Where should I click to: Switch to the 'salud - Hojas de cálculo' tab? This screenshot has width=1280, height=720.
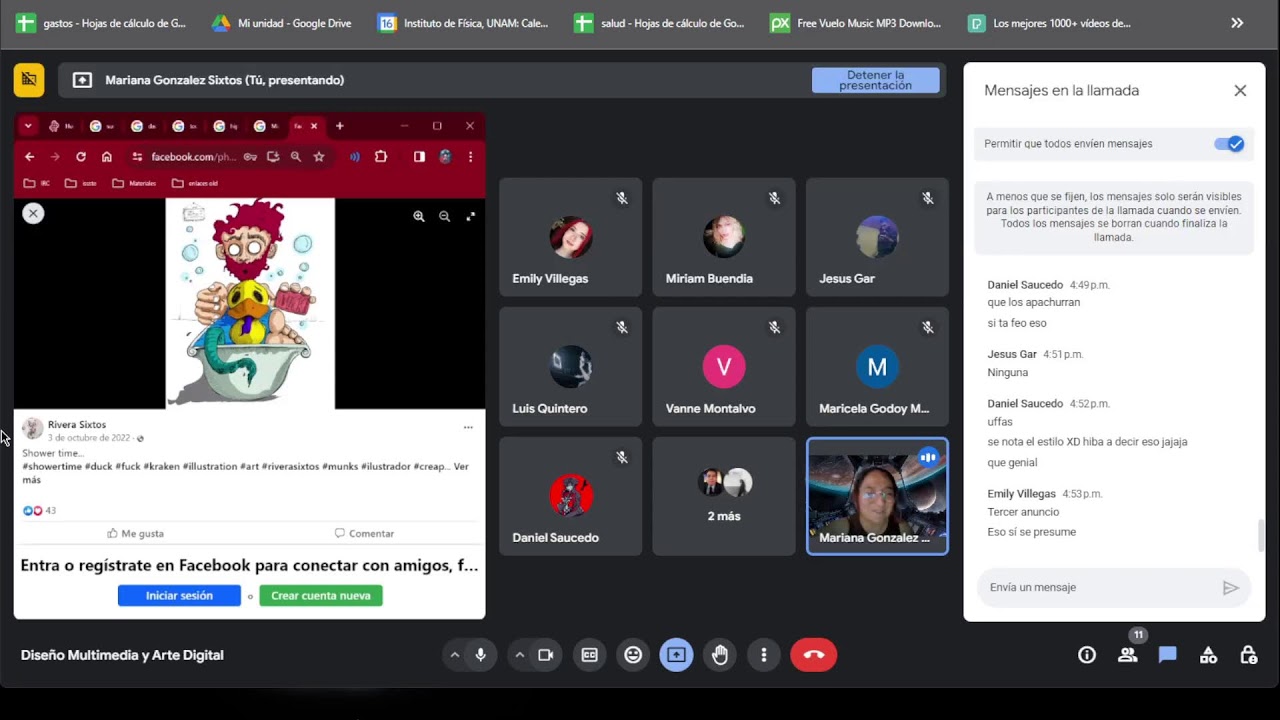click(x=659, y=23)
